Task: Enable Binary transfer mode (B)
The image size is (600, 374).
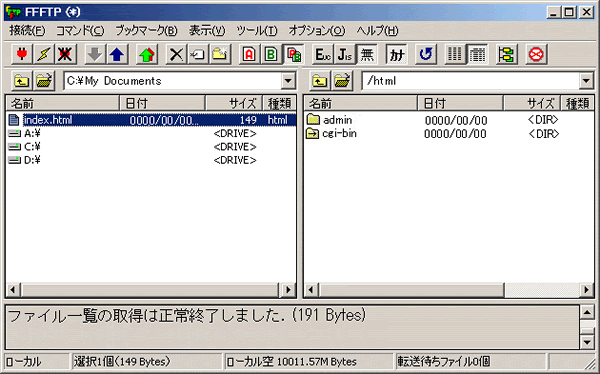Action: pos(271,54)
